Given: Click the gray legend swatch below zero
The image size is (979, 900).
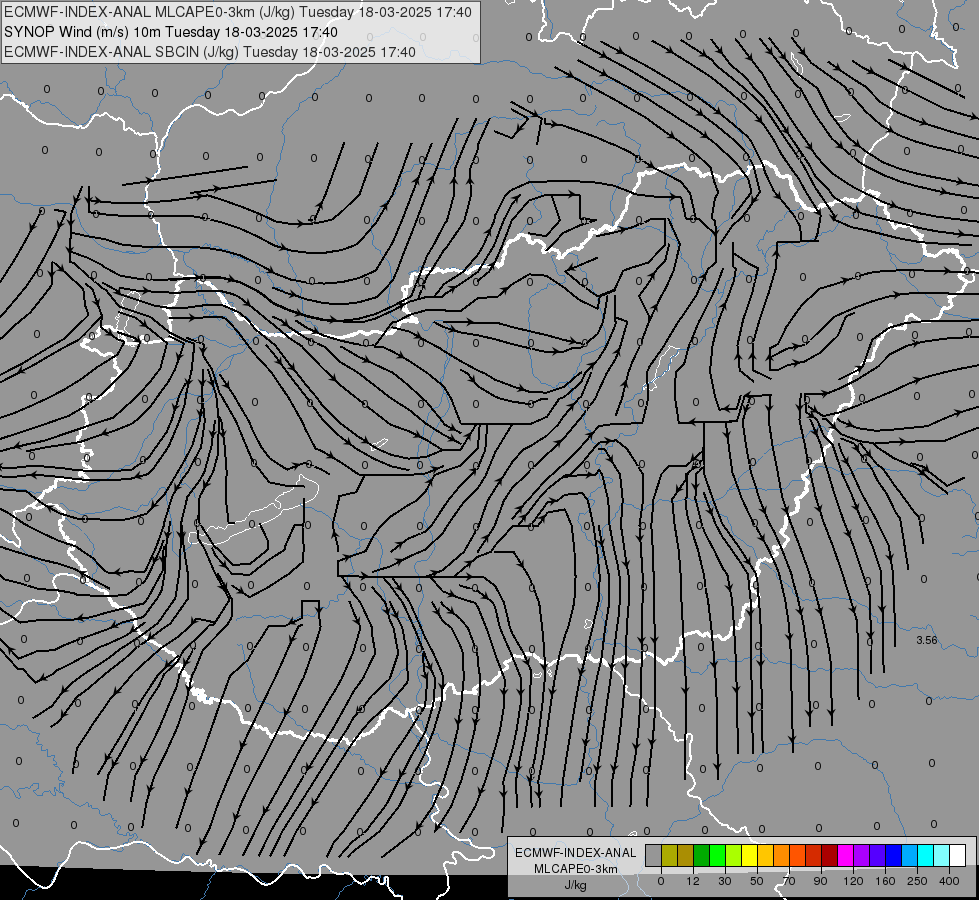Looking at the screenshot, I should click(x=654, y=856).
